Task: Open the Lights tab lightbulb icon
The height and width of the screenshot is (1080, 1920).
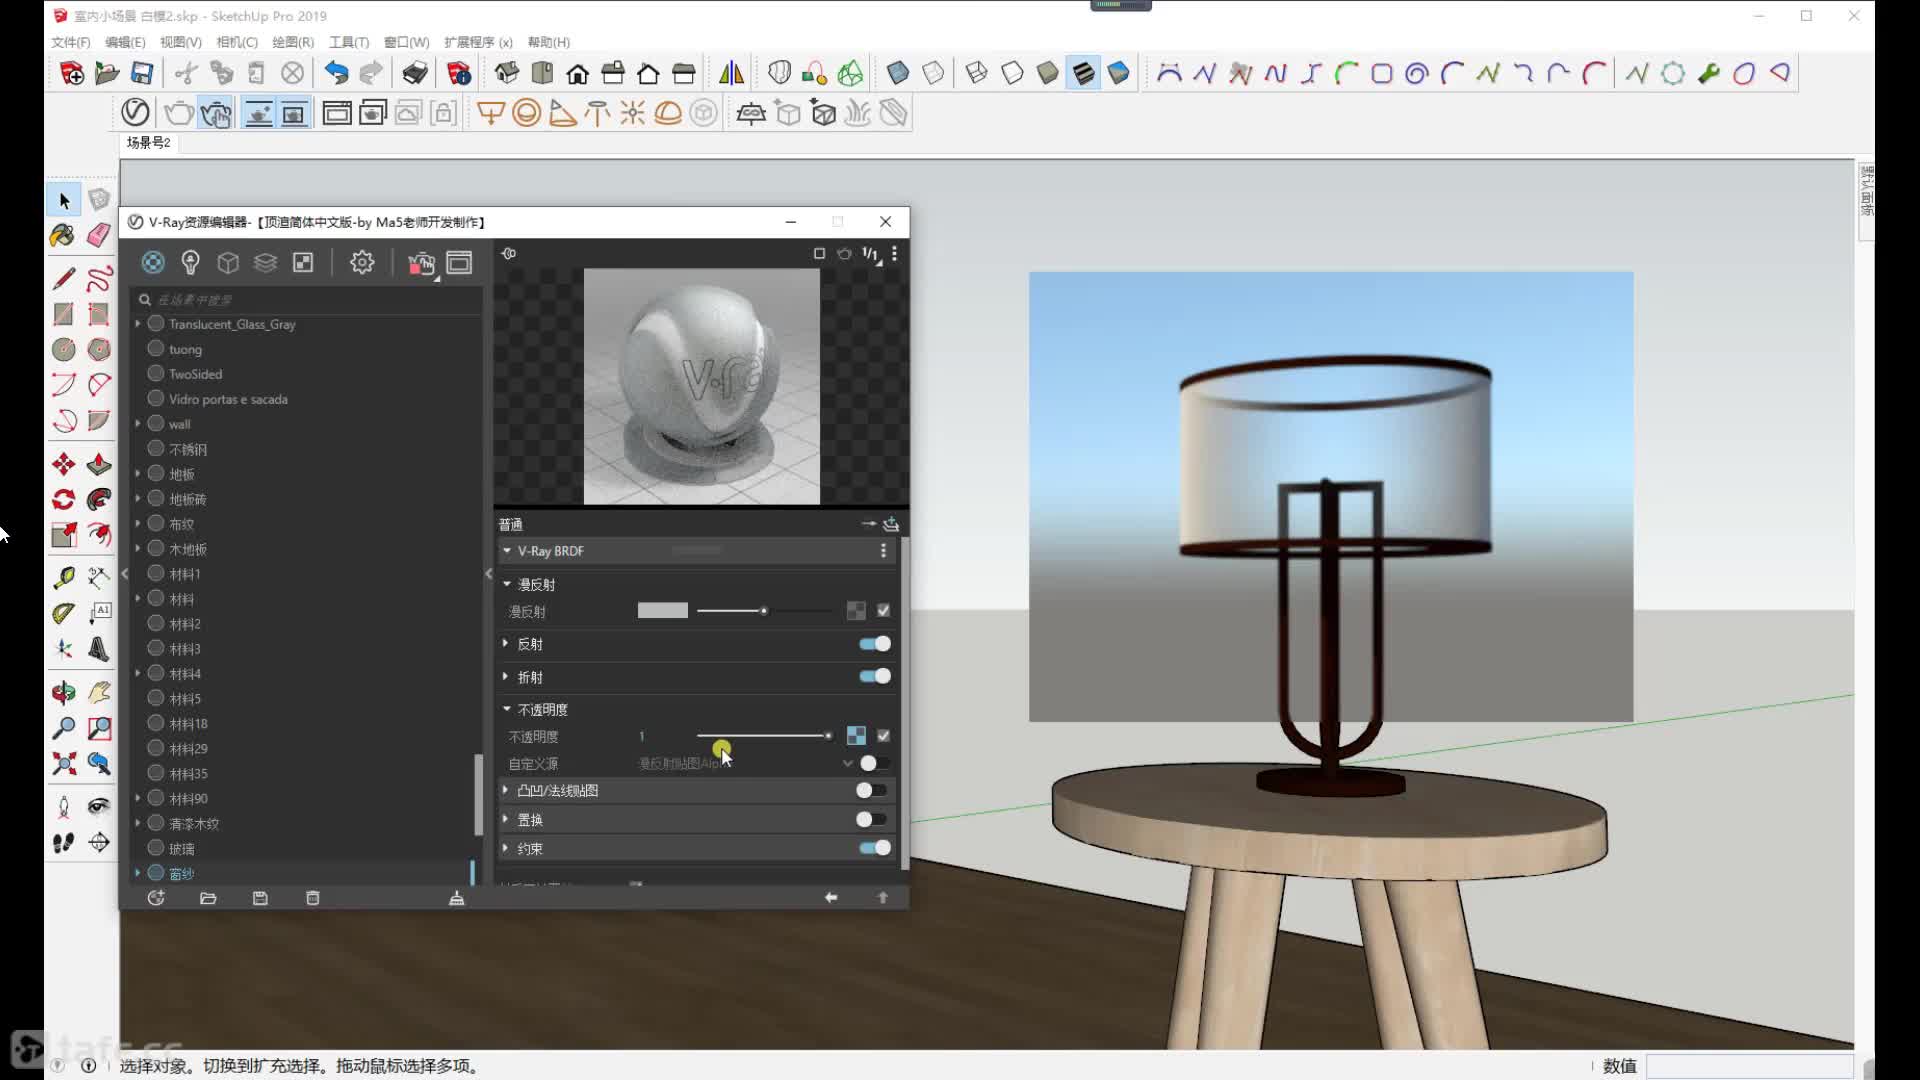Action: tap(190, 262)
